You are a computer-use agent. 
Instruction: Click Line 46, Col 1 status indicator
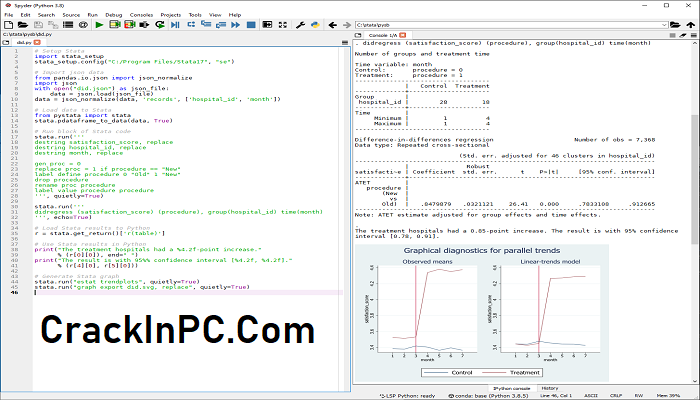click(x=556, y=396)
